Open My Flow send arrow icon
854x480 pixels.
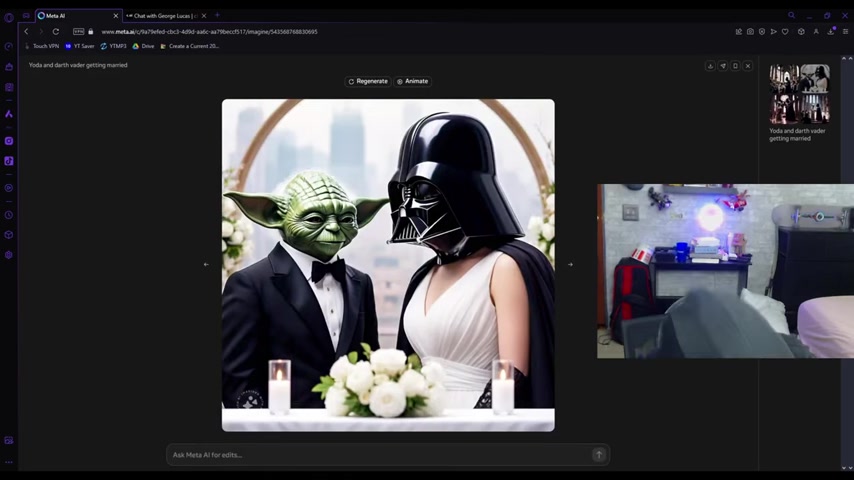[x=773, y=32]
